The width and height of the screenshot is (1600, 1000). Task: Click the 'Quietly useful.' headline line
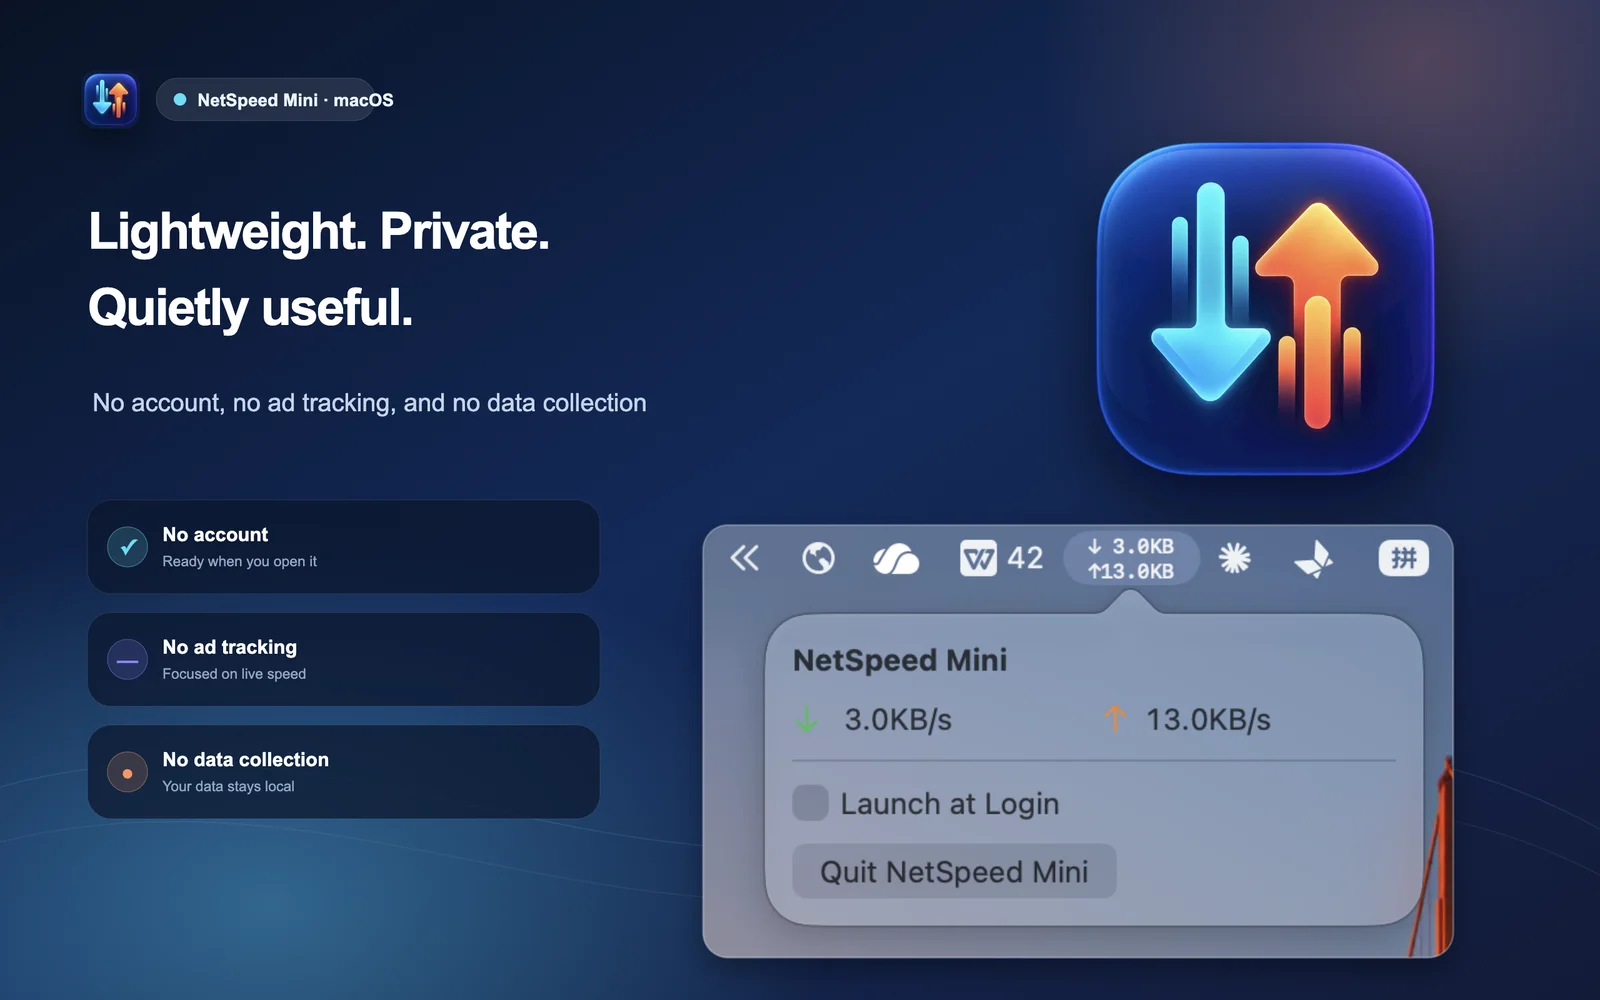coord(251,308)
